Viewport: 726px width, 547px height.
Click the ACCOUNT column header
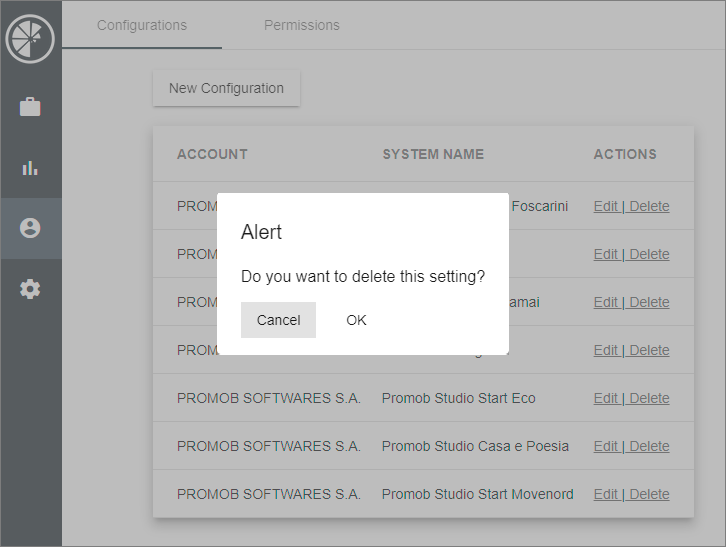click(x=212, y=154)
